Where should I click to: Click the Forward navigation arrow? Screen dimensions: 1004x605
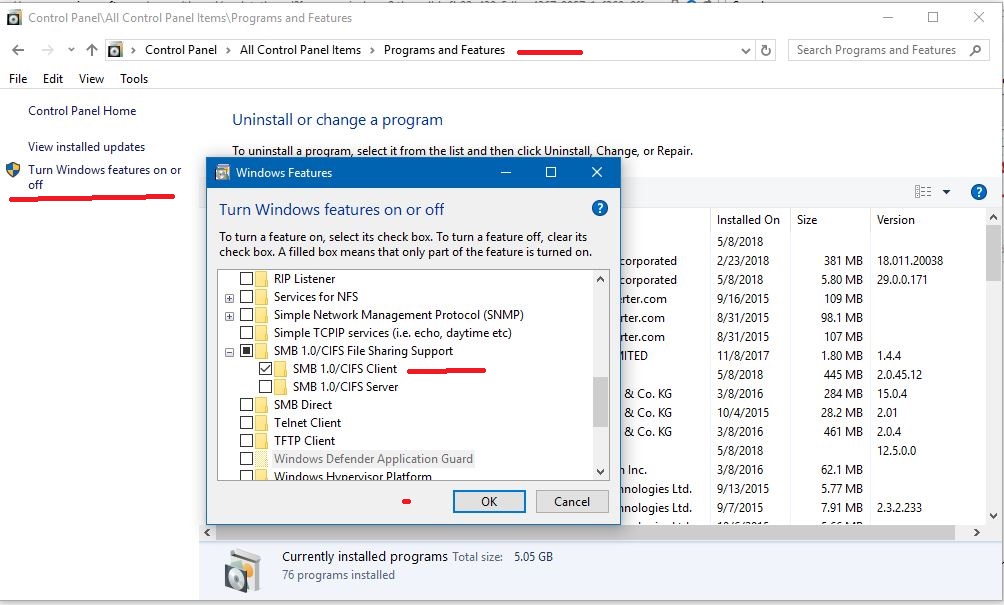[x=47, y=50]
